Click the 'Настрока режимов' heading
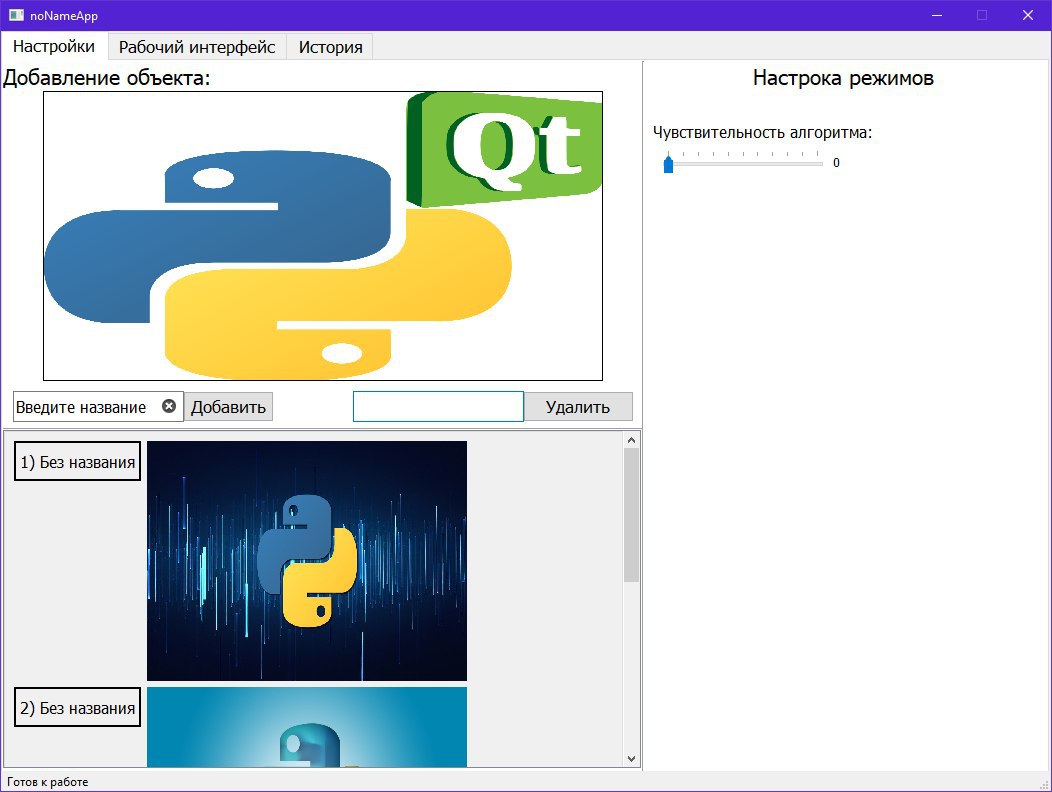 click(843, 78)
